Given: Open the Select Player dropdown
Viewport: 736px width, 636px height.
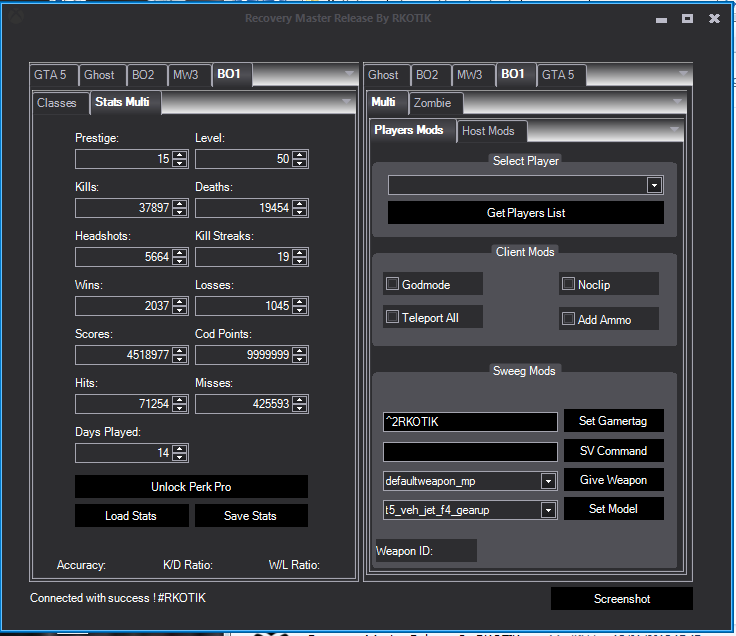Looking at the screenshot, I should (654, 185).
